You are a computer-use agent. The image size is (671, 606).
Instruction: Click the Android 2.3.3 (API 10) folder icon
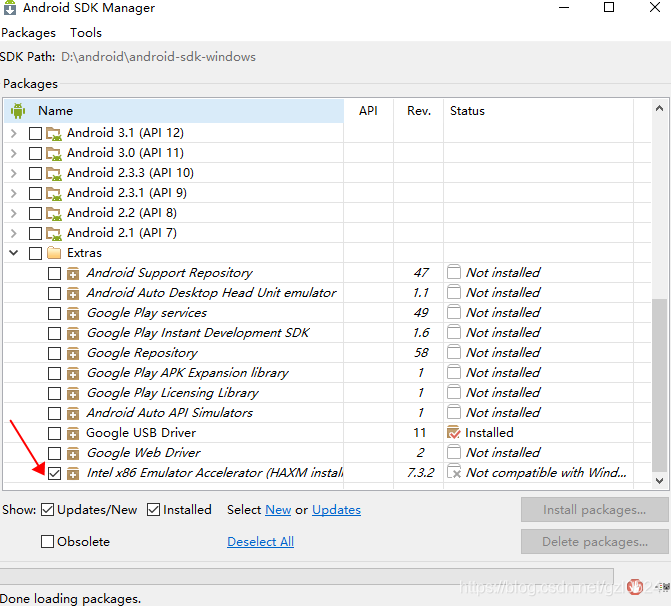pyautogui.click(x=54, y=173)
